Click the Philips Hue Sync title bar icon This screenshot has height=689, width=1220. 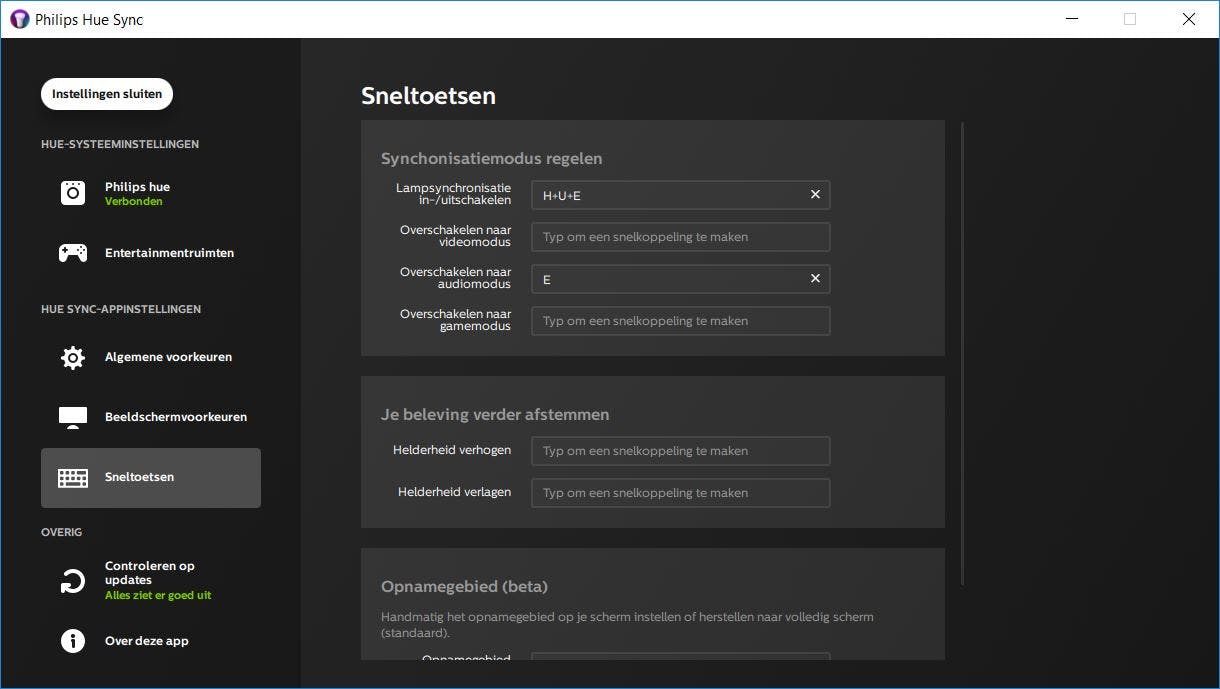click(x=19, y=19)
